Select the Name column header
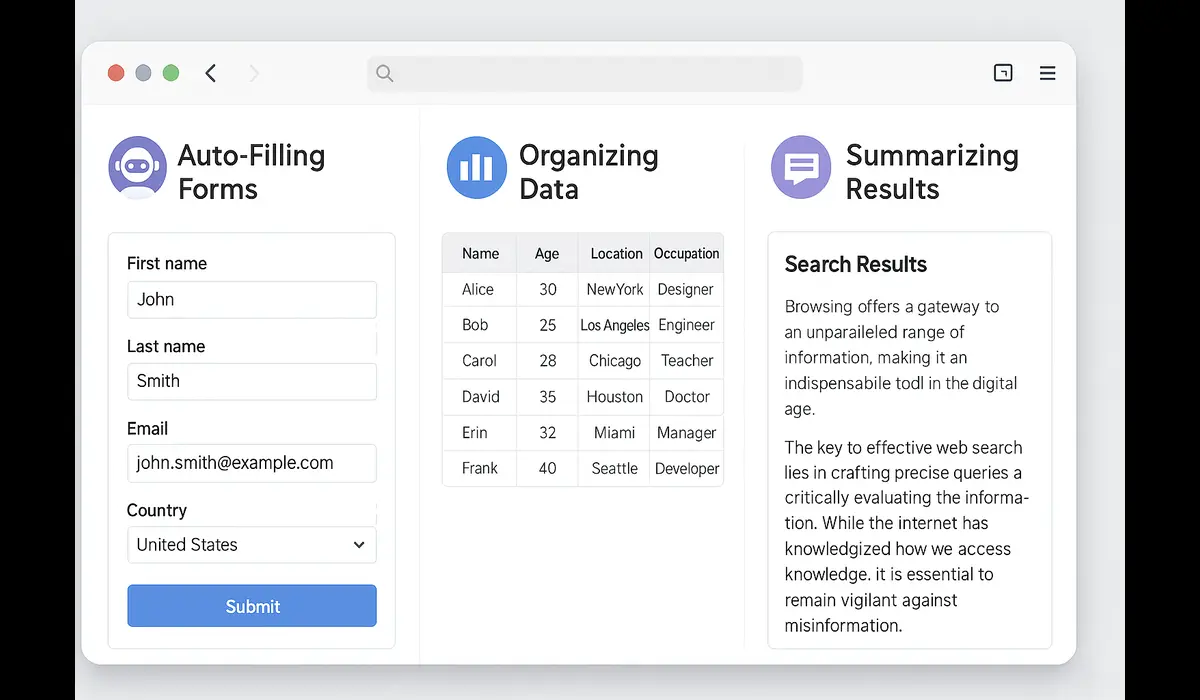The height and width of the screenshot is (700, 1200). tap(479, 253)
